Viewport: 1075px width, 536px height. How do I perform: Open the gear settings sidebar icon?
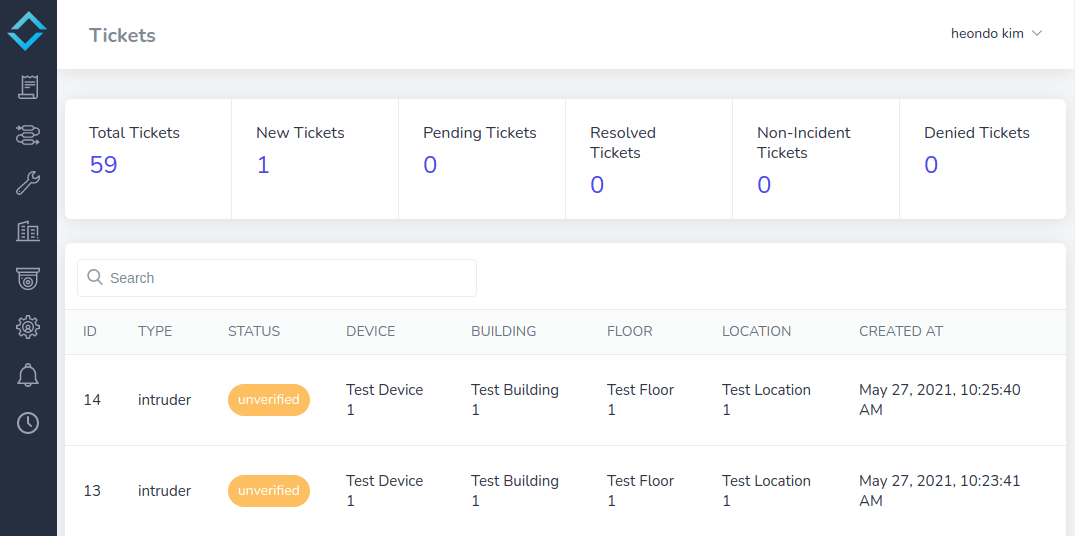click(x=28, y=327)
